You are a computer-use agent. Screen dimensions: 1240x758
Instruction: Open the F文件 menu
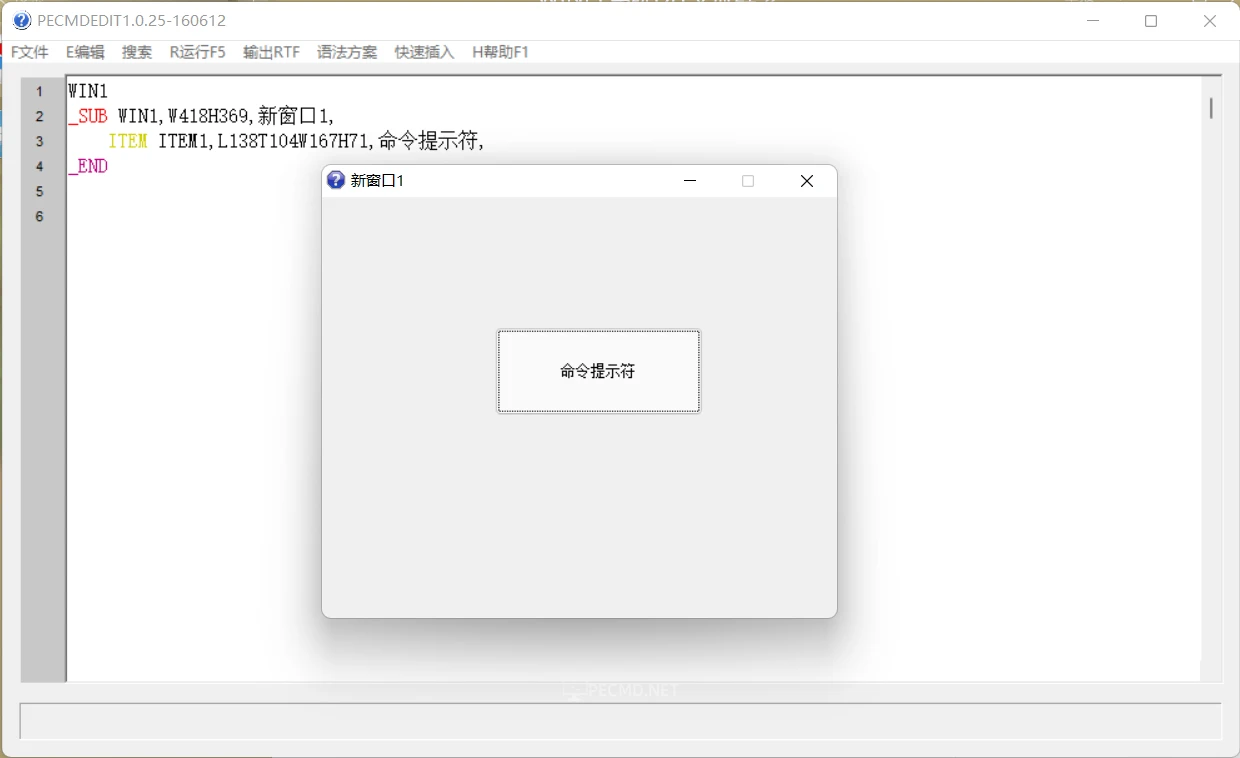point(30,52)
